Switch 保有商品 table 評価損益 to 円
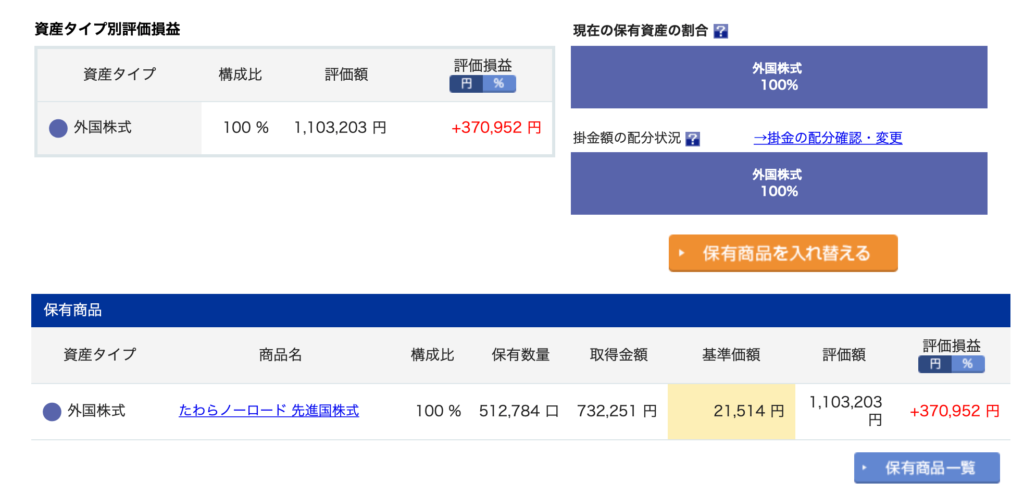 935,365
